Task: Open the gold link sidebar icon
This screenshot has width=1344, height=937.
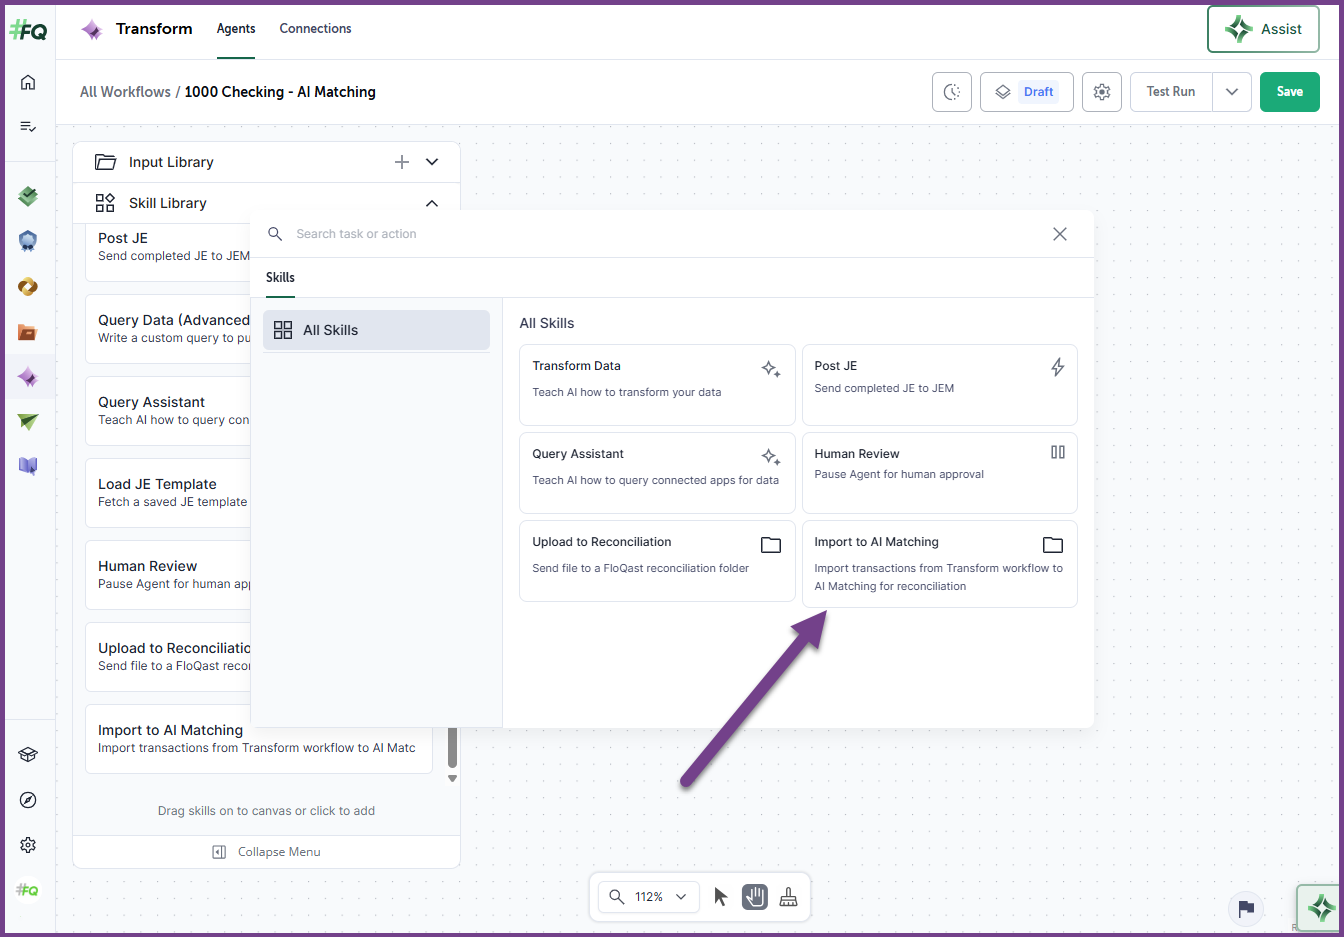Action: (x=28, y=287)
